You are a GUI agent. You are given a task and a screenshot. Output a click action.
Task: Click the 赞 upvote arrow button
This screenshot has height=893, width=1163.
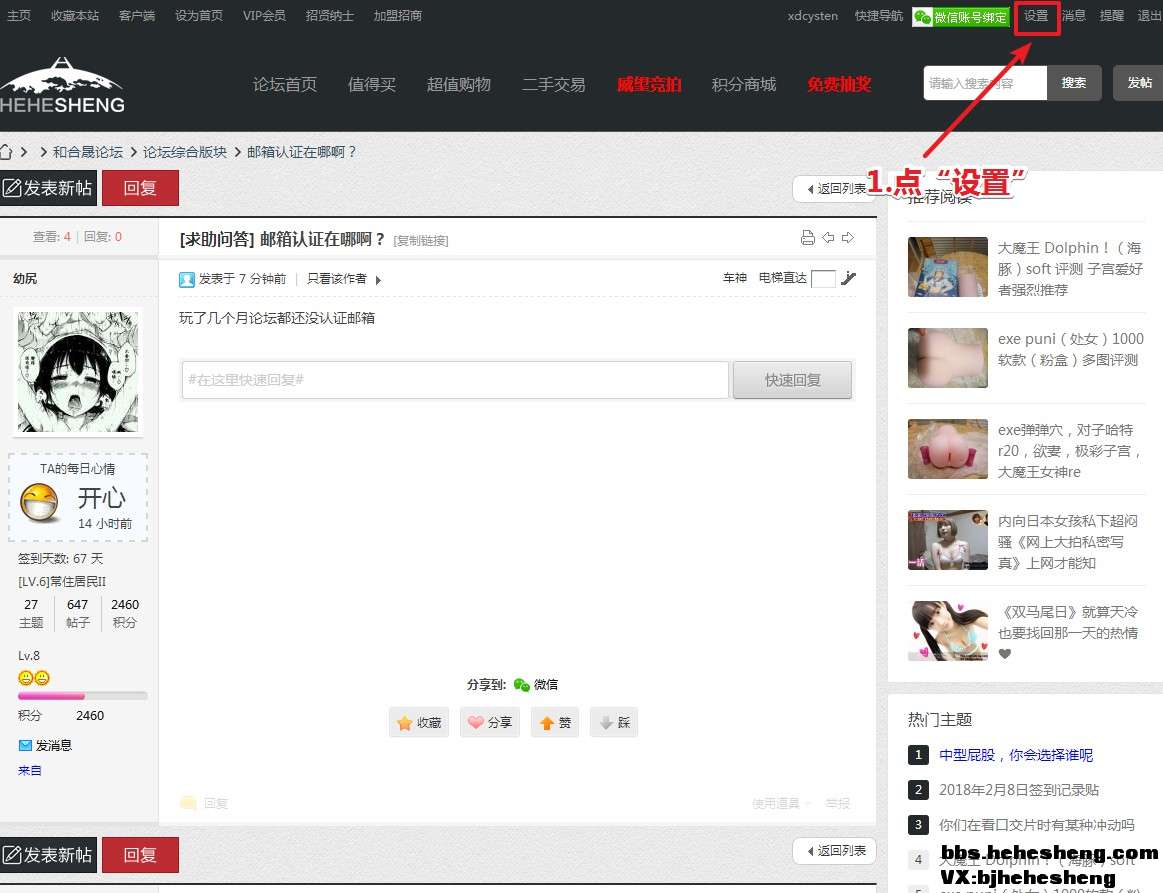(x=555, y=722)
